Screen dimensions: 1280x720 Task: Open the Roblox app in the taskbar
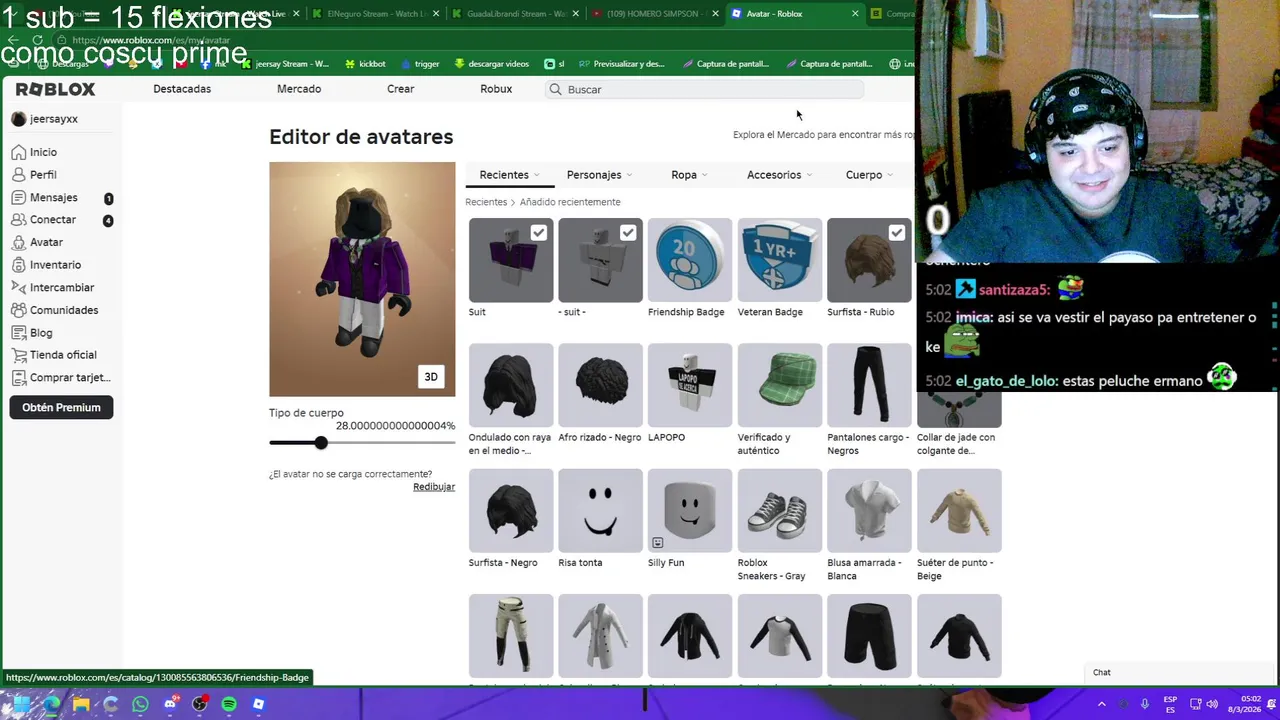coord(258,704)
